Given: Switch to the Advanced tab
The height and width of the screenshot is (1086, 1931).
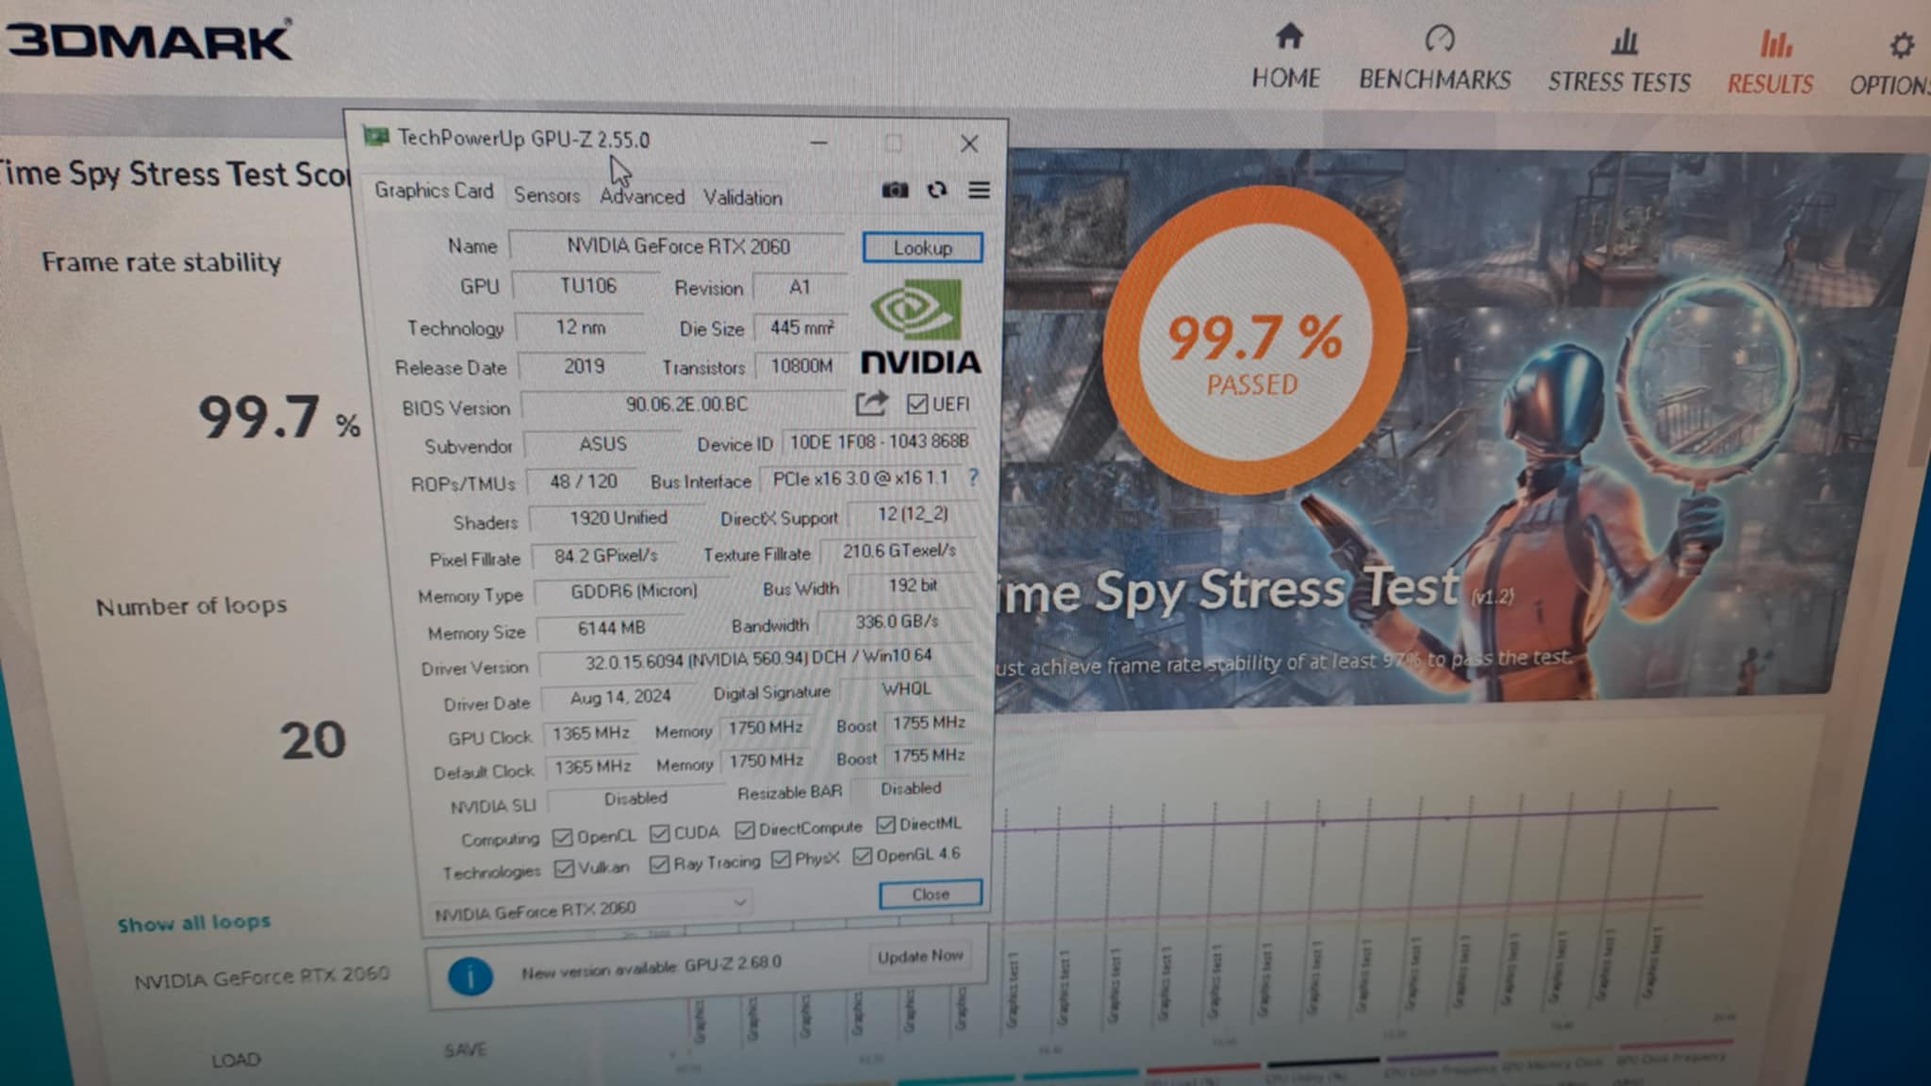Looking at the screenshot, I should point(642,197).
